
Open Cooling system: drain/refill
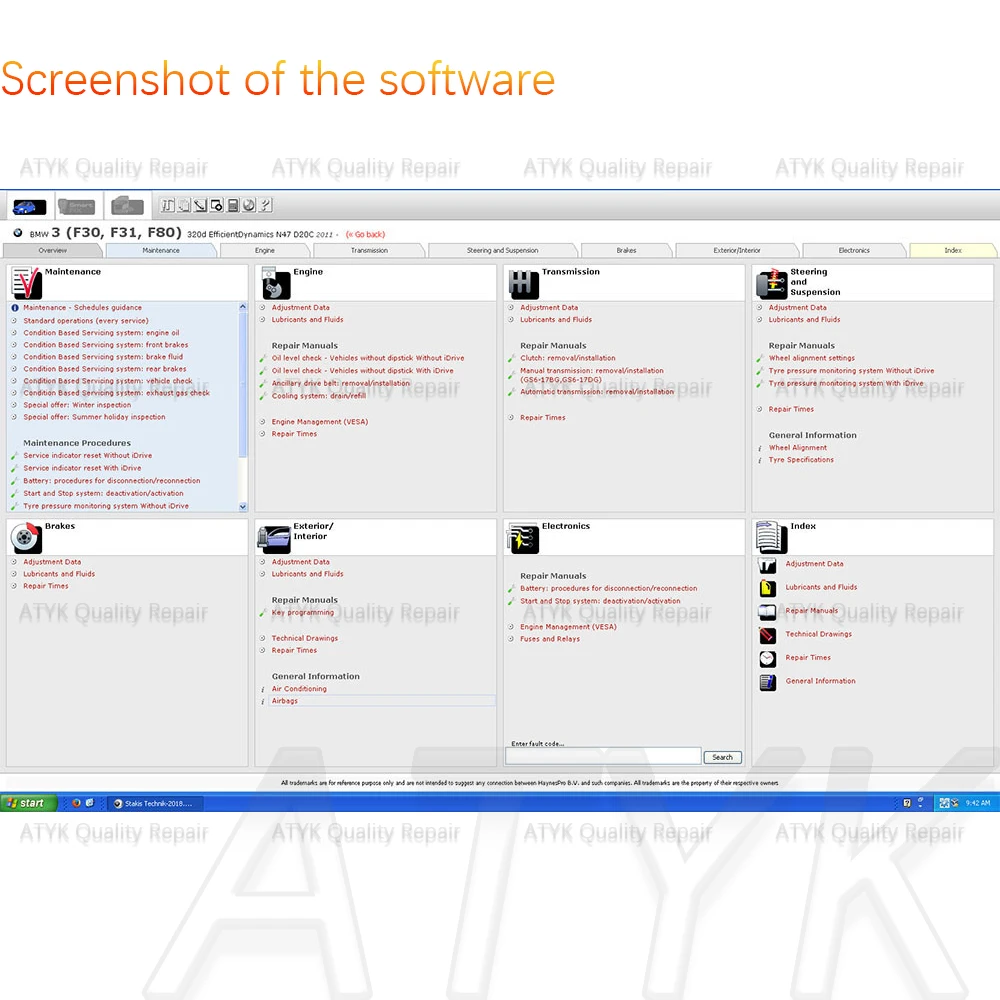pos(318,396)
